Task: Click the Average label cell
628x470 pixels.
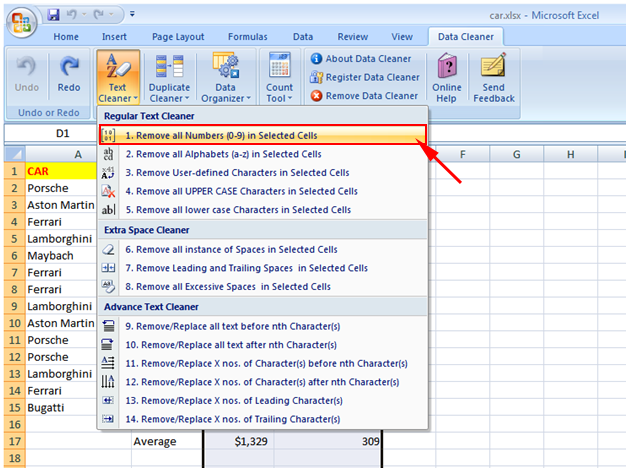Action: click(167, 441)
